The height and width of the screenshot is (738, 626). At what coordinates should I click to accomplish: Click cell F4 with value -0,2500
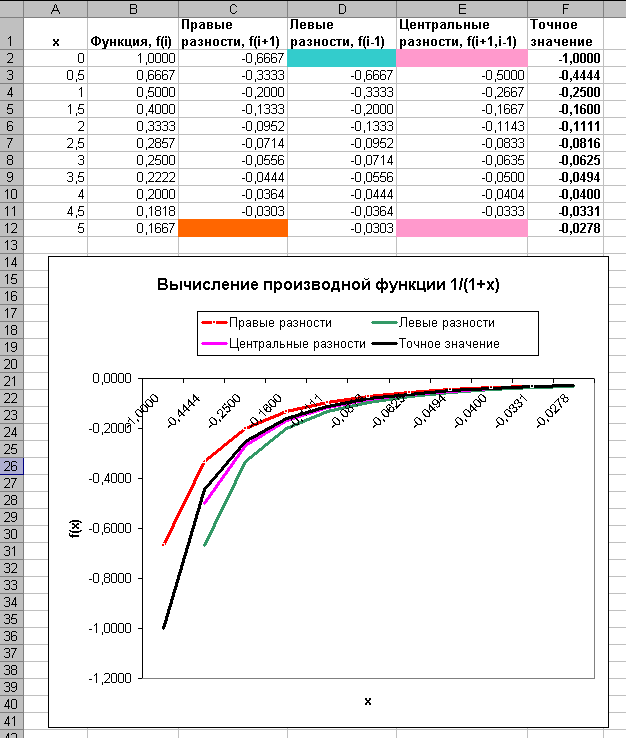pos(565,92)
